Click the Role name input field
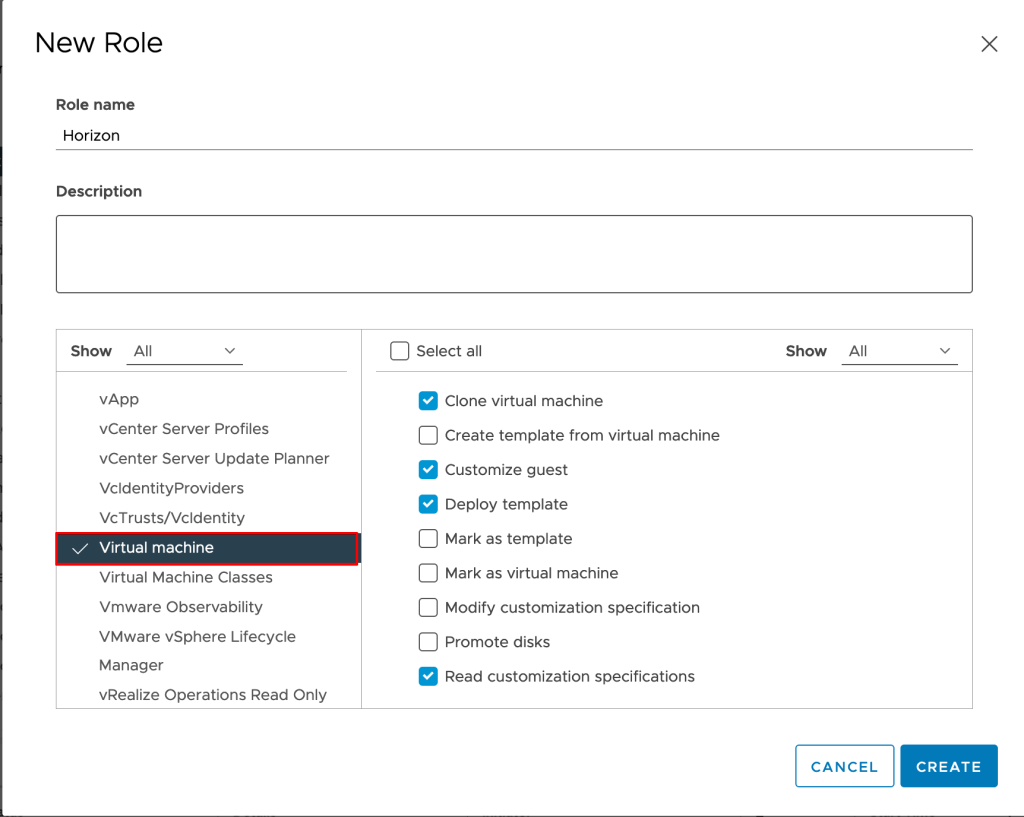 pos(513,136)
